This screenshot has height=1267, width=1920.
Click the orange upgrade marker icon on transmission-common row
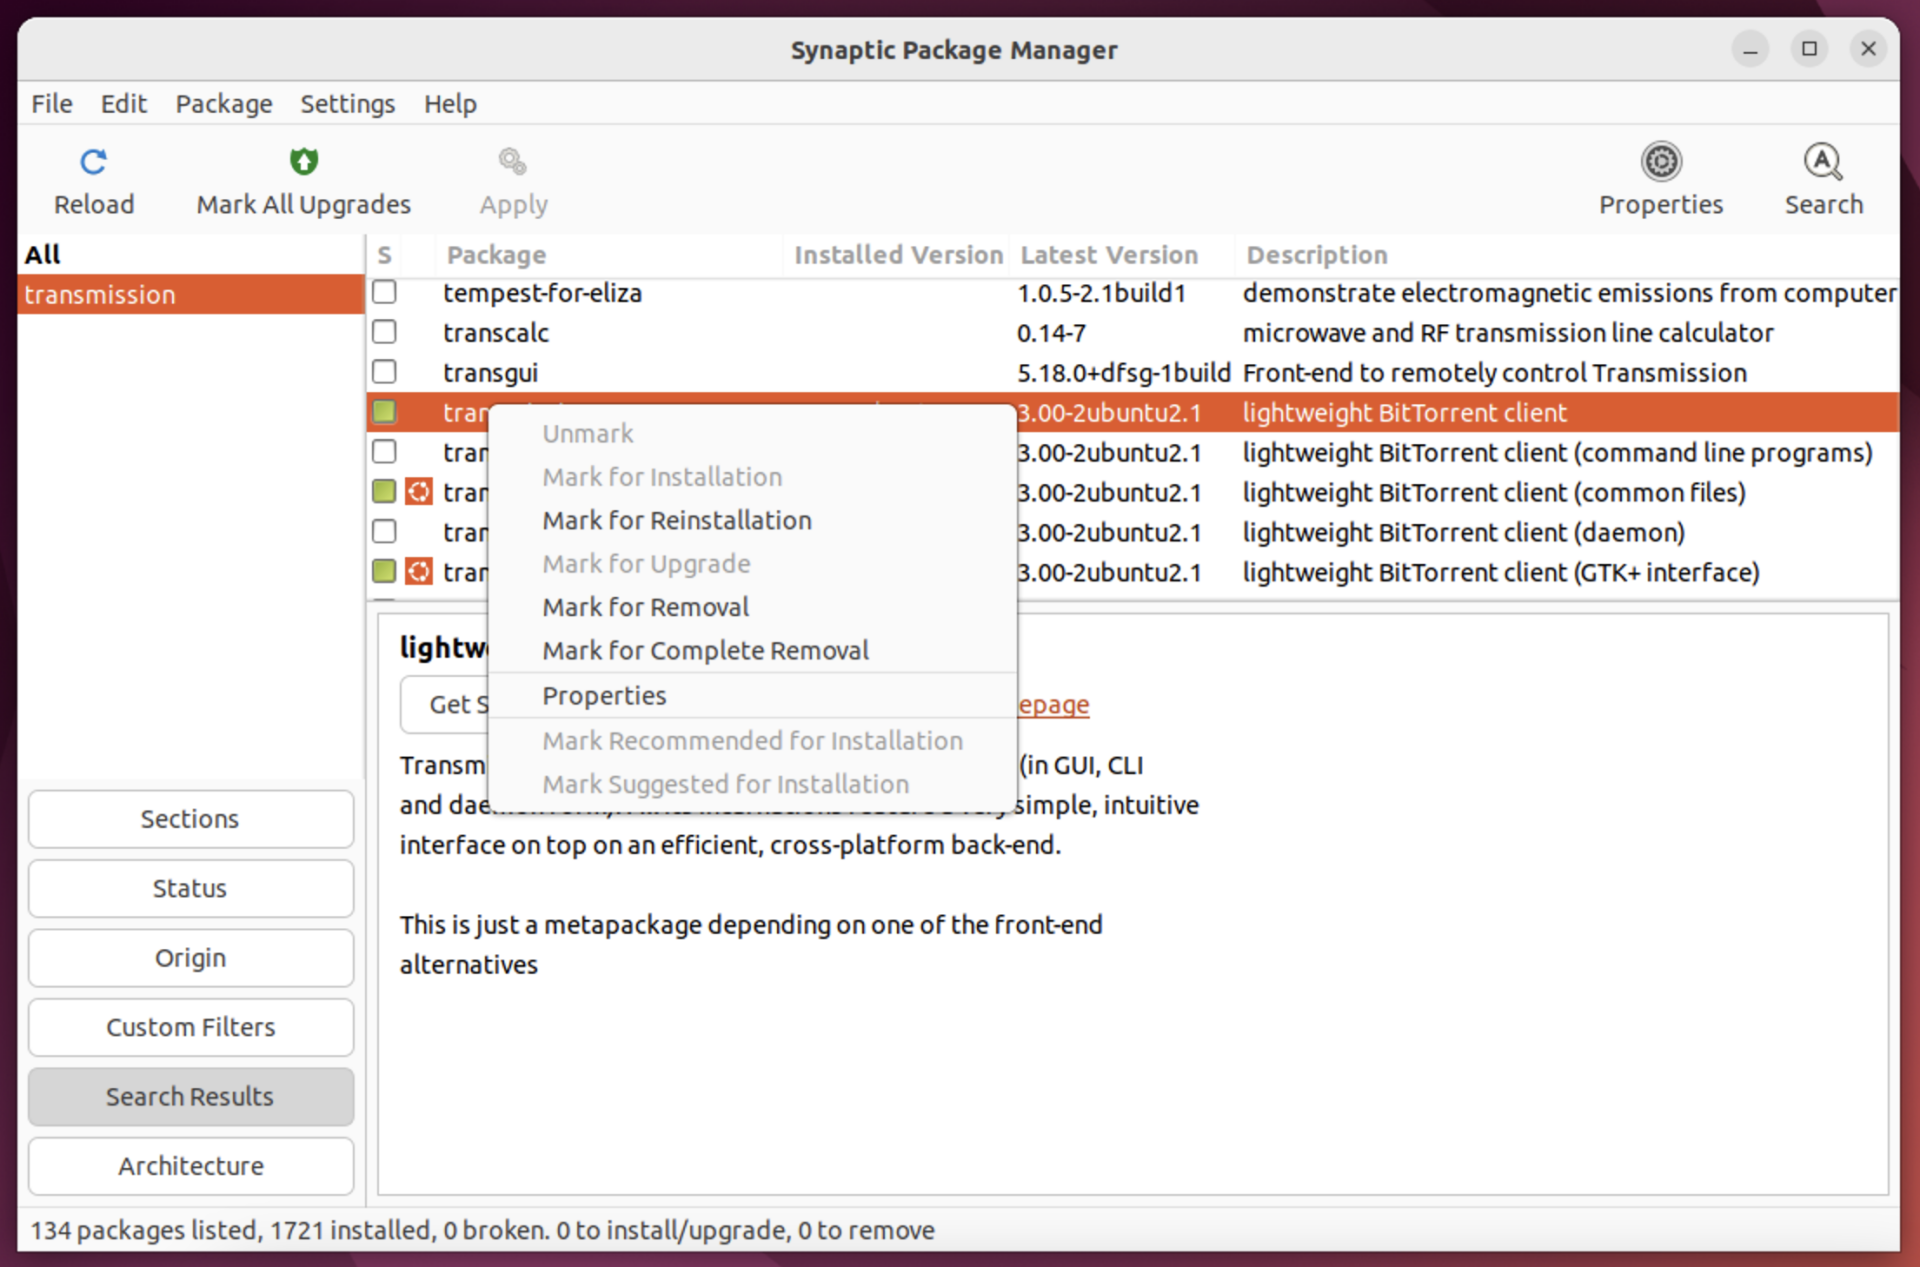[x=419, y=491]
